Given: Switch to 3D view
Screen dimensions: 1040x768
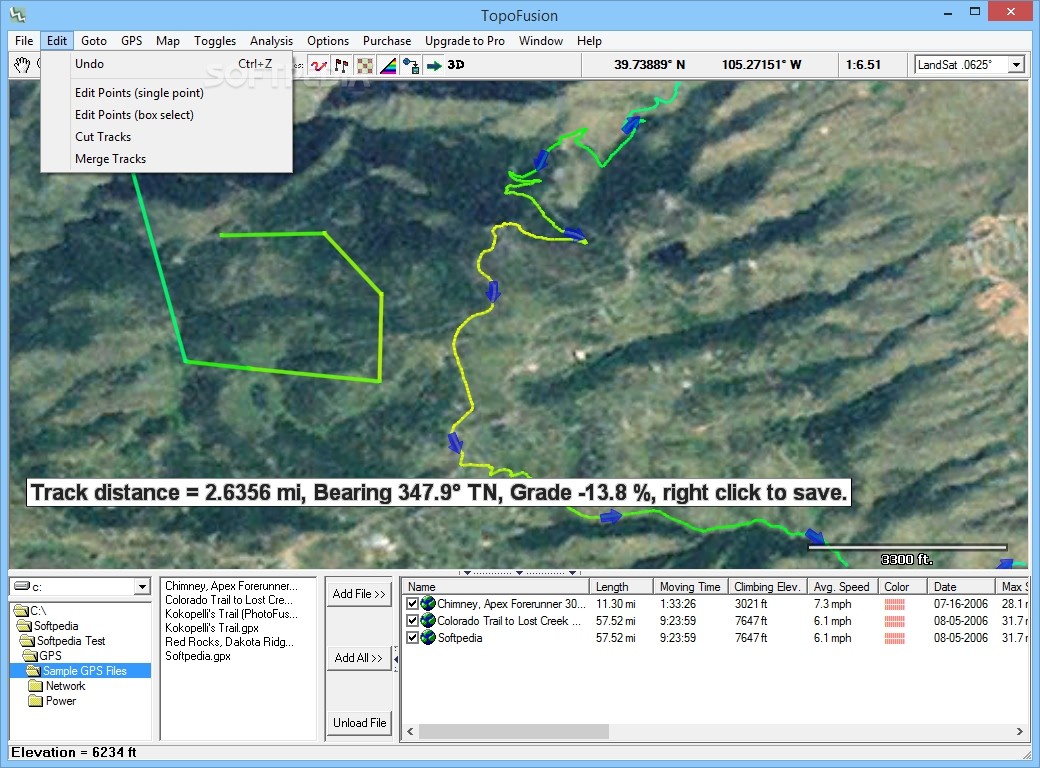Looking at the screenshot, I should click(456, 65).
